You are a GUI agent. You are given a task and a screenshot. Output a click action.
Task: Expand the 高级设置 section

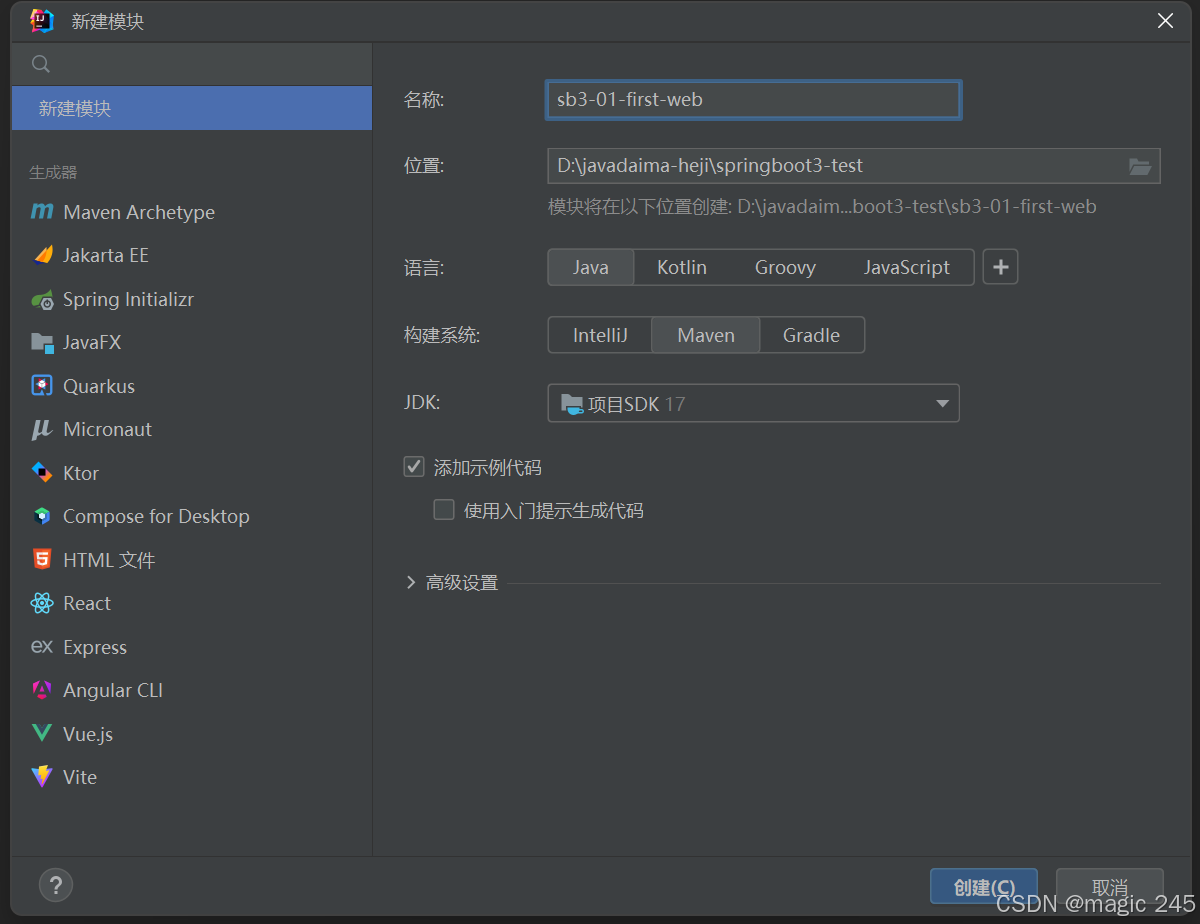click(x=411, y=582)
